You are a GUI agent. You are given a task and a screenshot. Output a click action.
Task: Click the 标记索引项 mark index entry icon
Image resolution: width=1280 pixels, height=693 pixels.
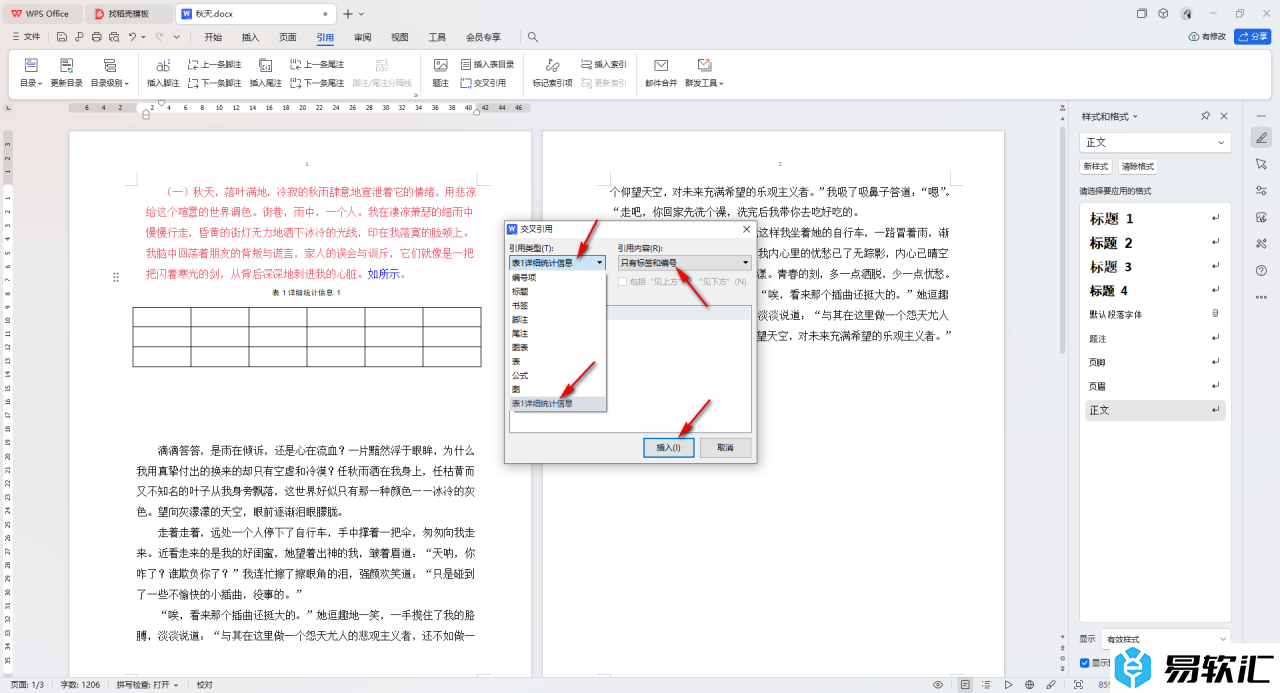click(x=553, y=66)
